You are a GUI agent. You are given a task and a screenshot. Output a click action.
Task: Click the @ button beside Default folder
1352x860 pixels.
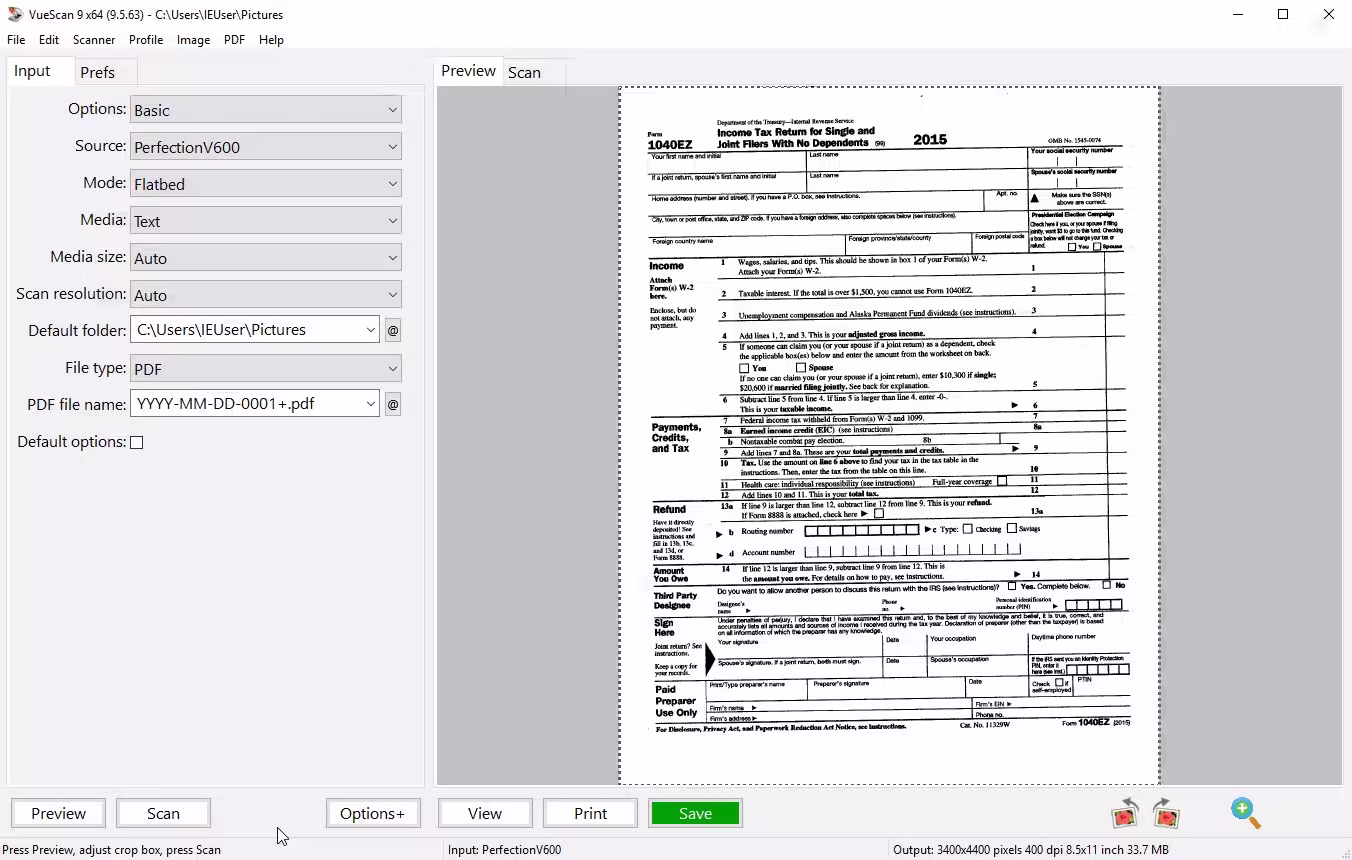393,330
